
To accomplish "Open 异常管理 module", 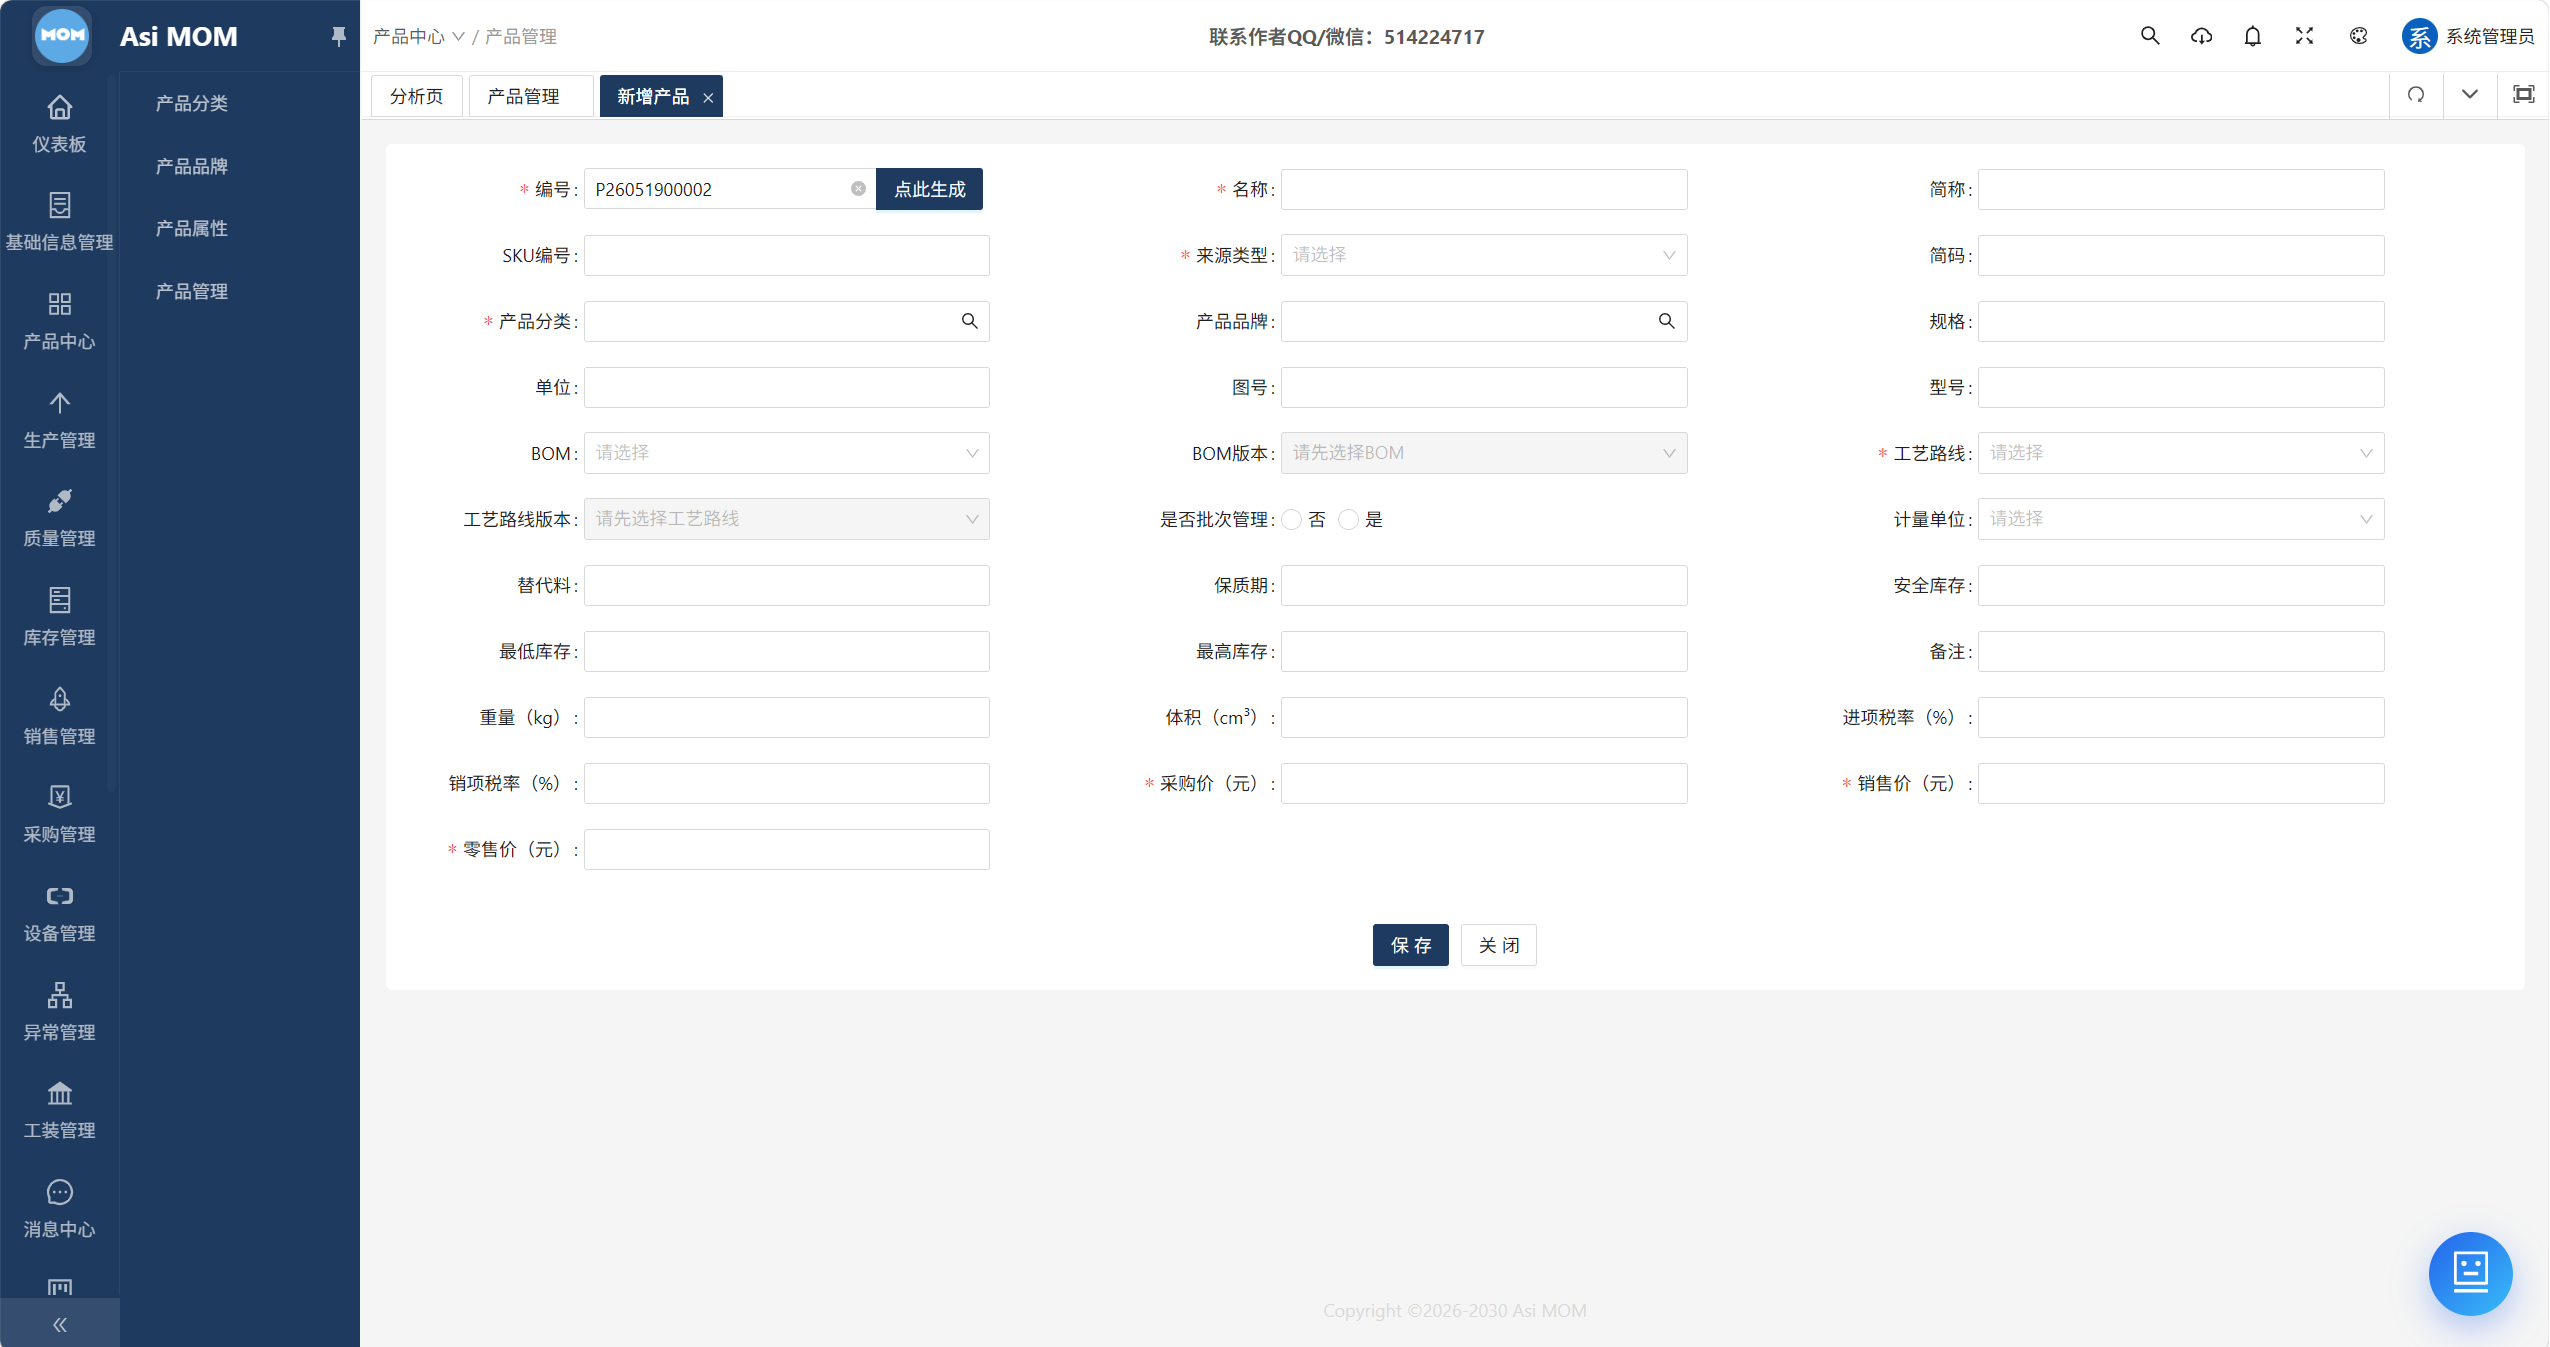I will 59,1012.
